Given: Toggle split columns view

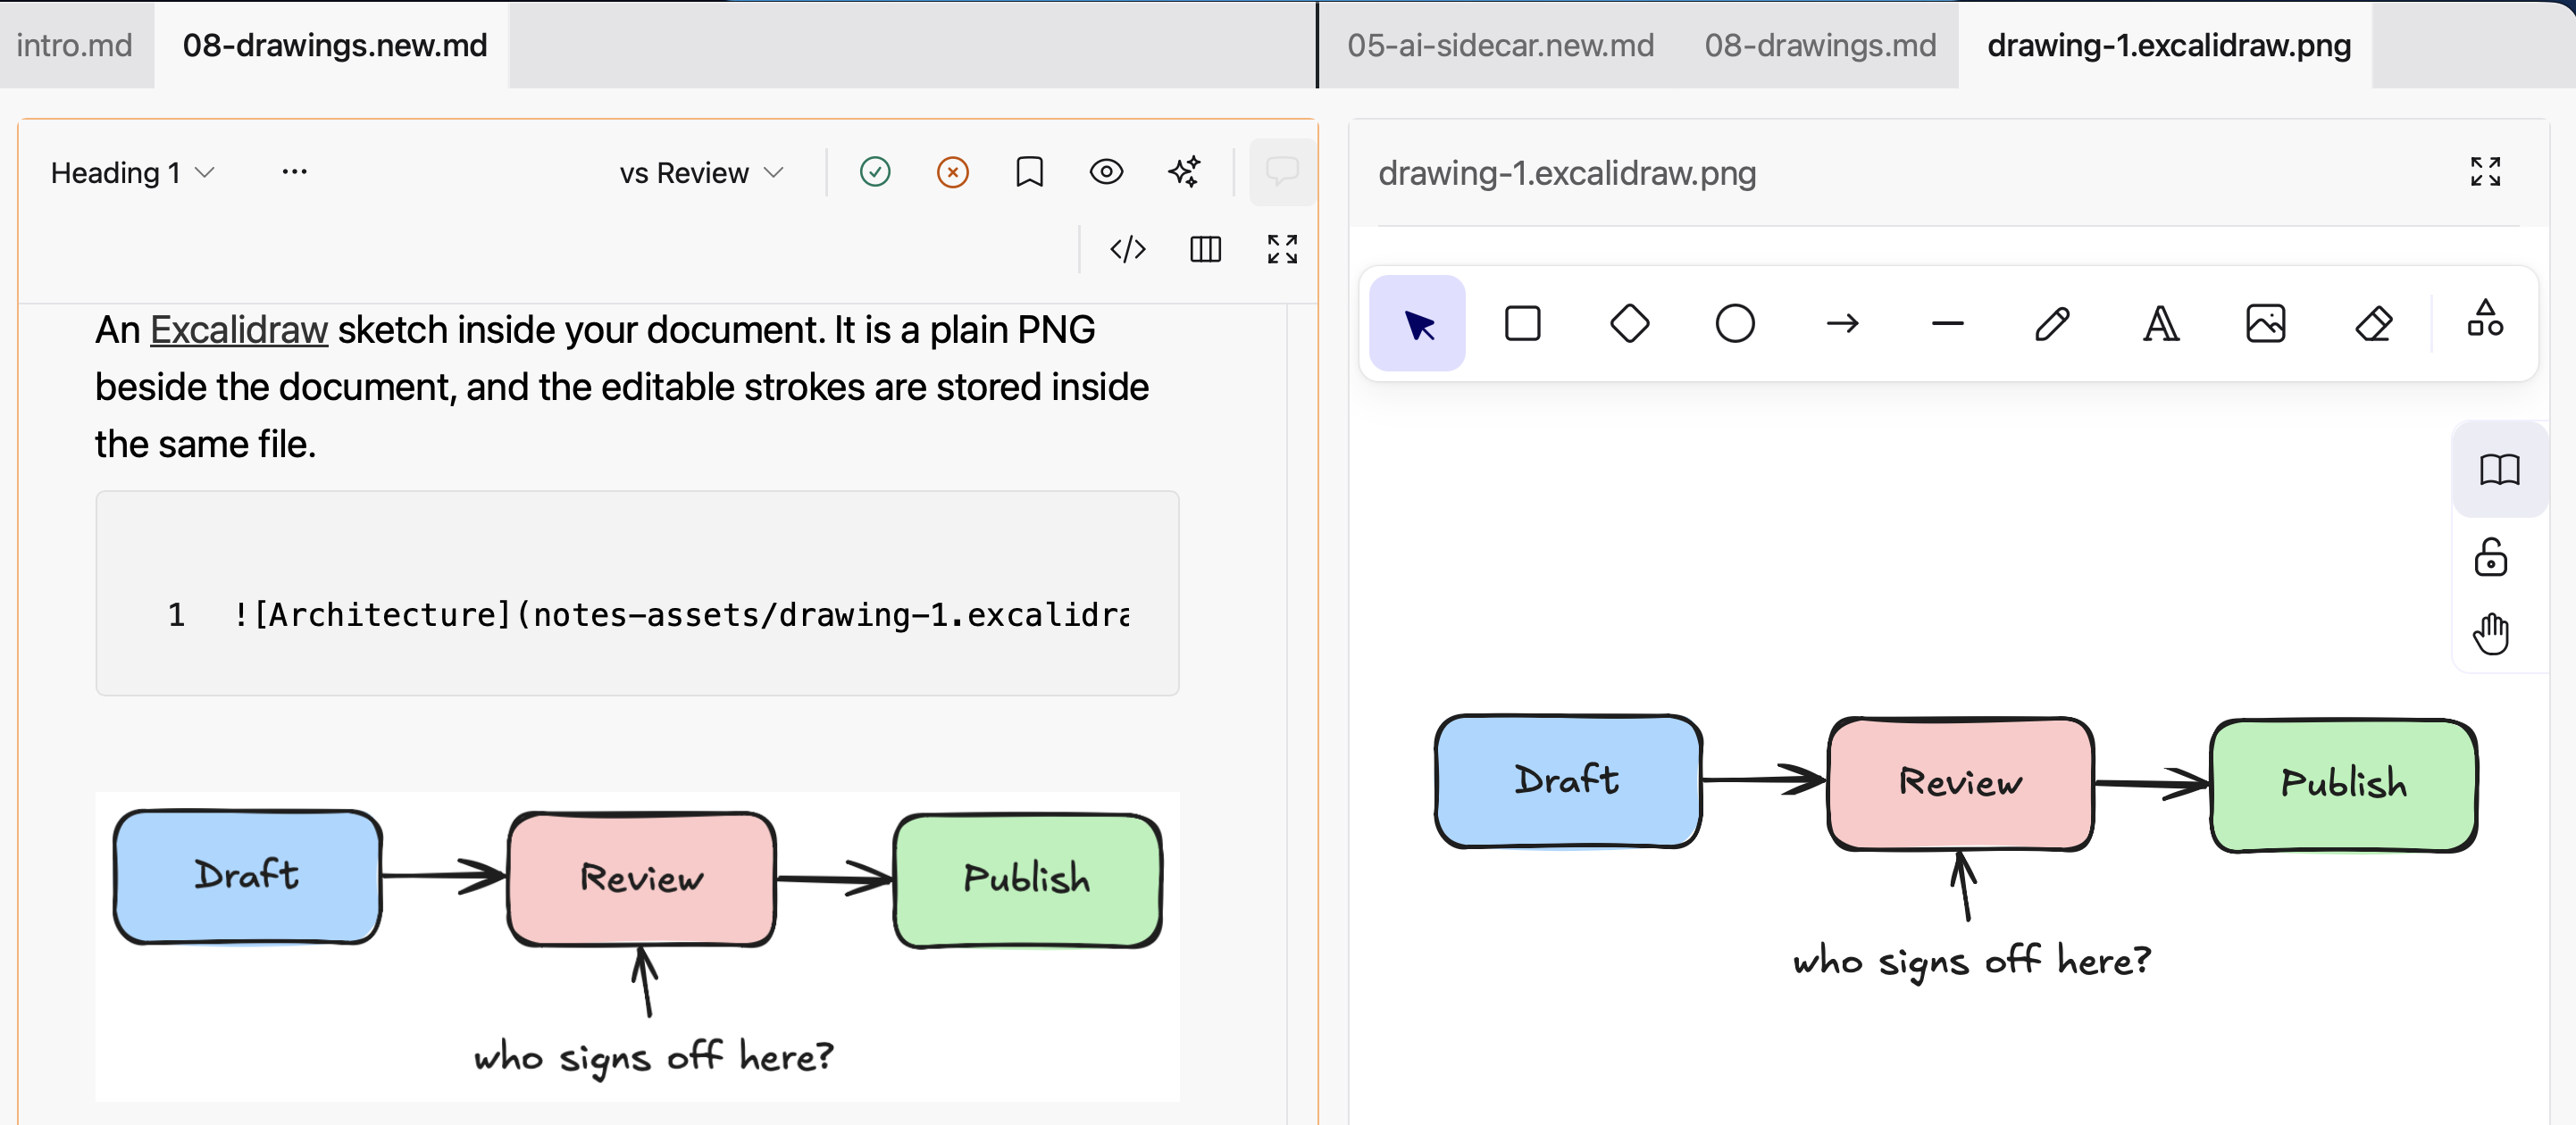Looking at the screenshot, I should (1205, 249).
